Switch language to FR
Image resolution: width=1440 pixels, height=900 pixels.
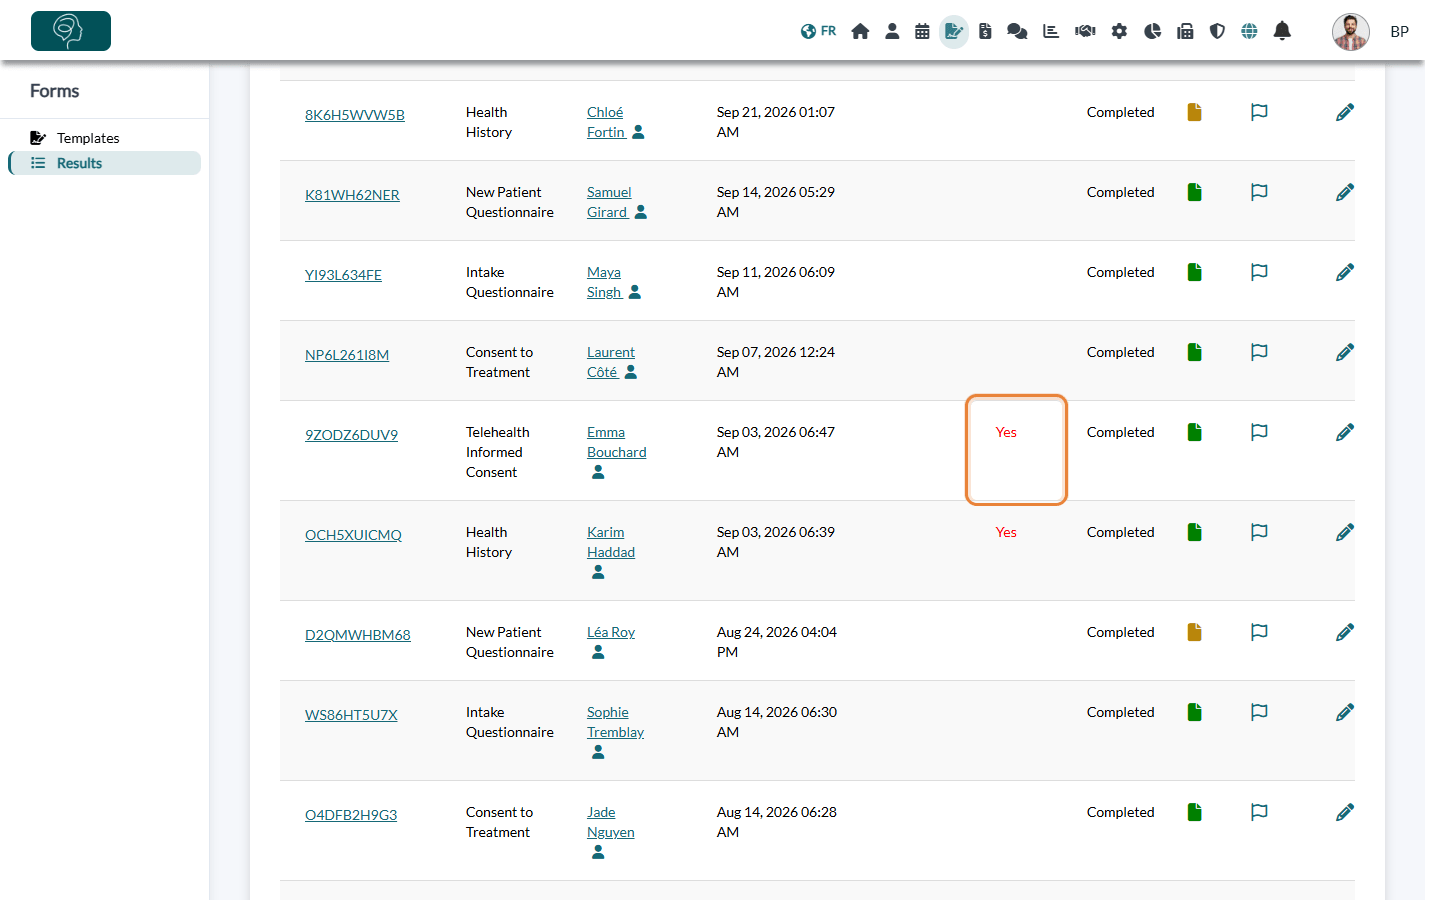point(818,31)
